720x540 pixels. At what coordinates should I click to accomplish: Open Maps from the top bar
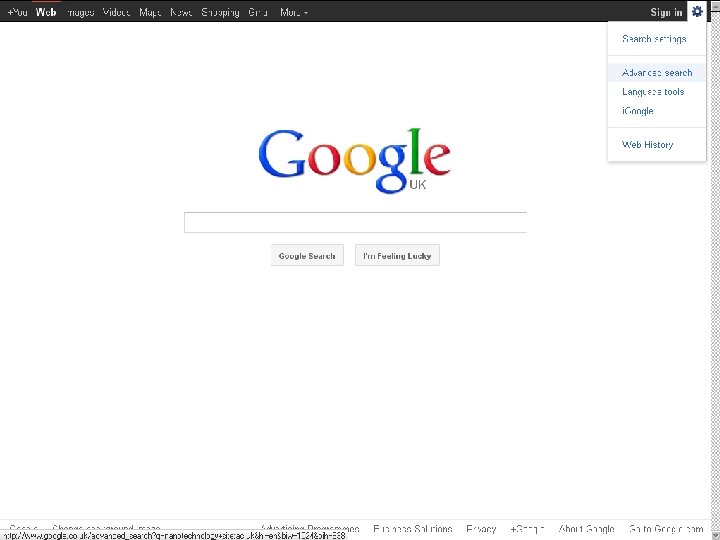(x=150, y=12)
